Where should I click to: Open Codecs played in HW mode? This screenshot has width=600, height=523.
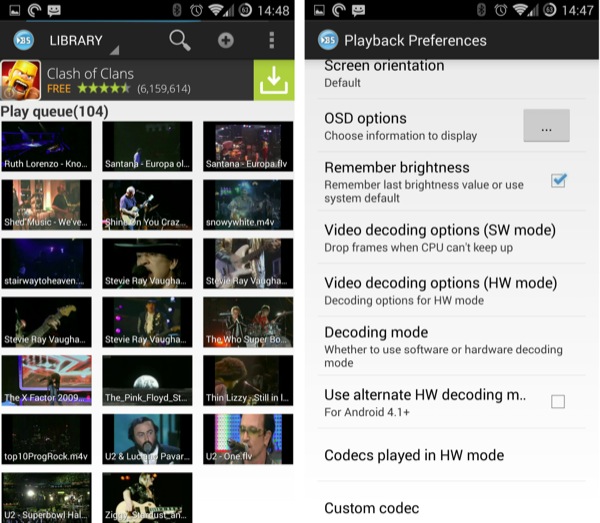[x=452, y=455]
